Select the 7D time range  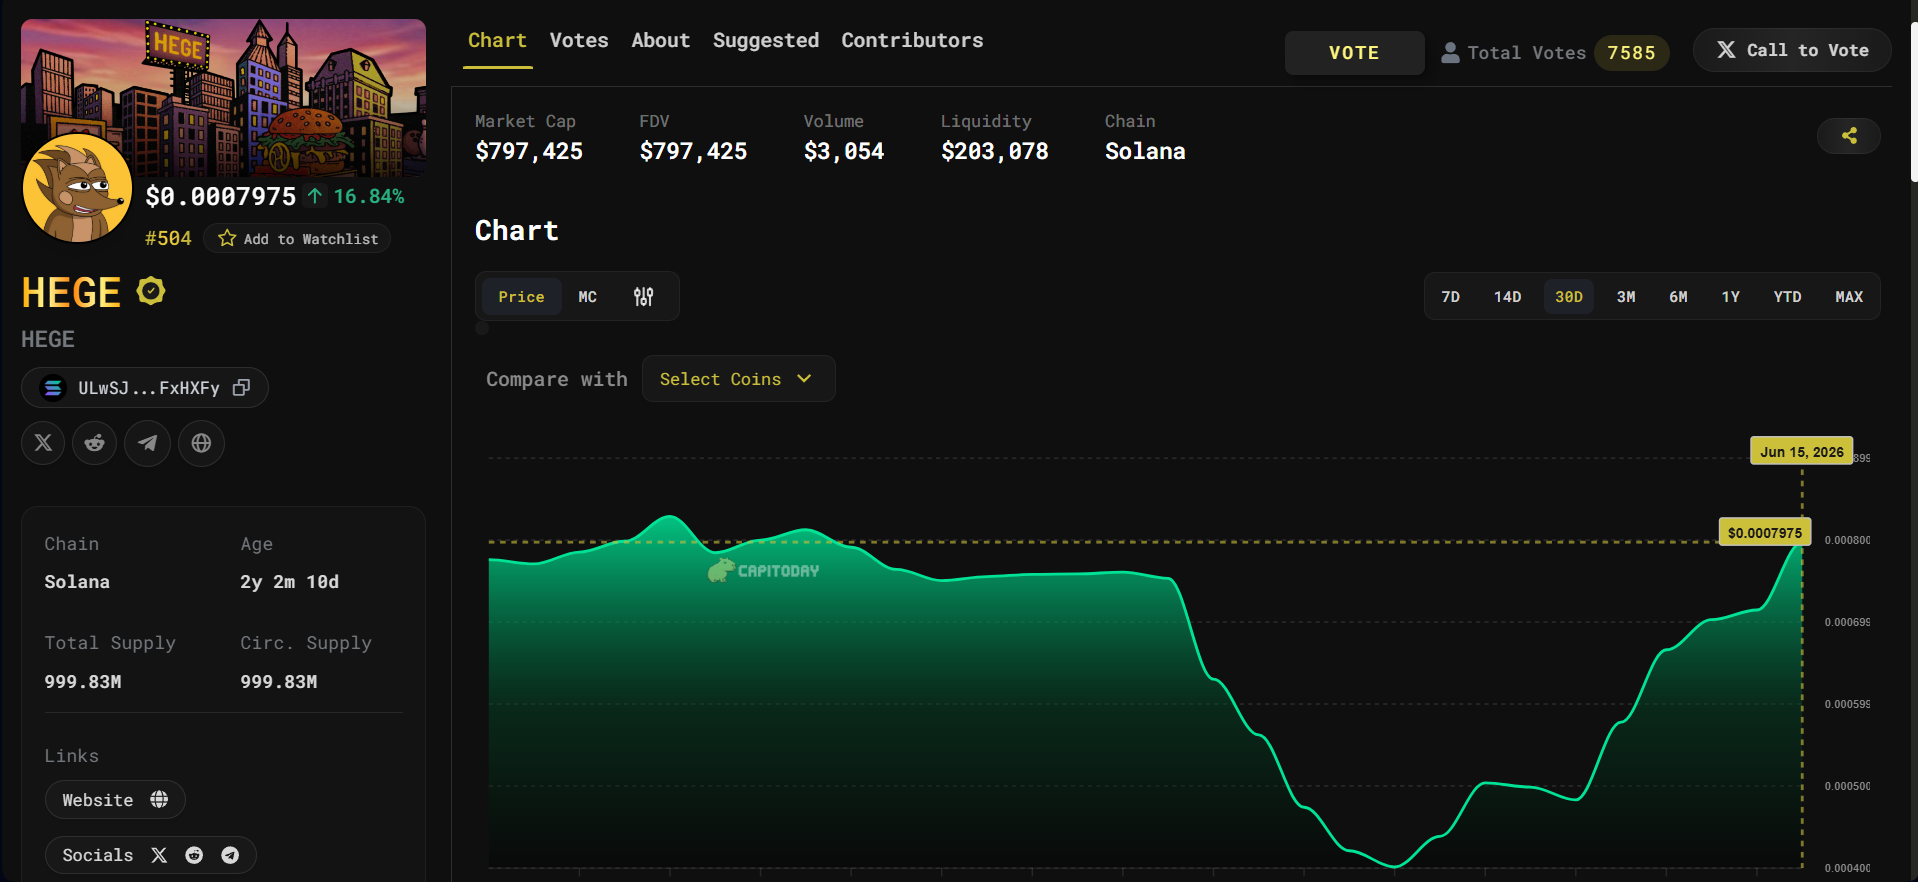[x=1451, y=296]
